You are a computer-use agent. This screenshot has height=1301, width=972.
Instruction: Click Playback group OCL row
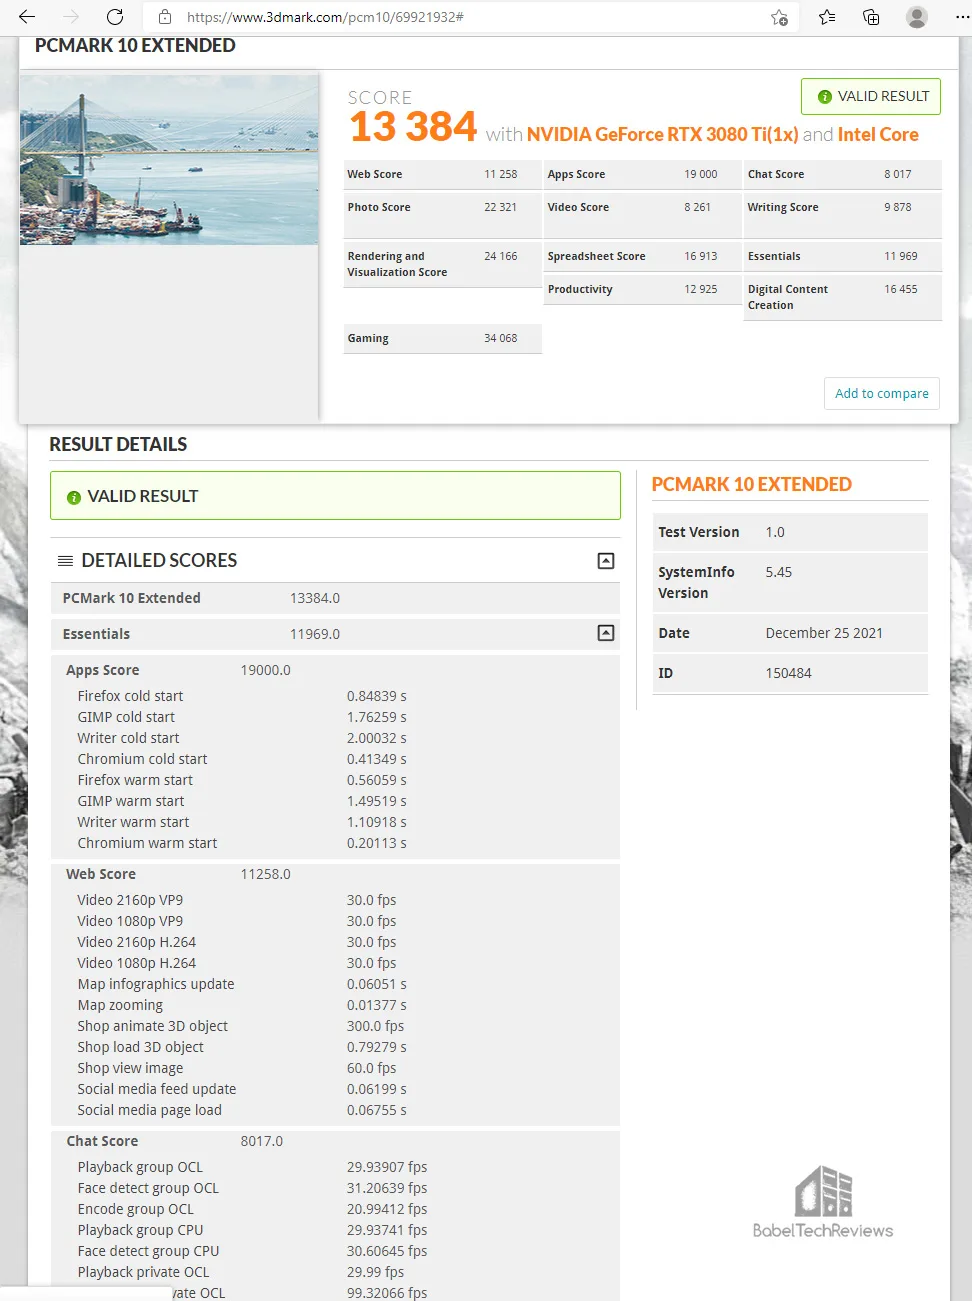[x=335, y=1167]
